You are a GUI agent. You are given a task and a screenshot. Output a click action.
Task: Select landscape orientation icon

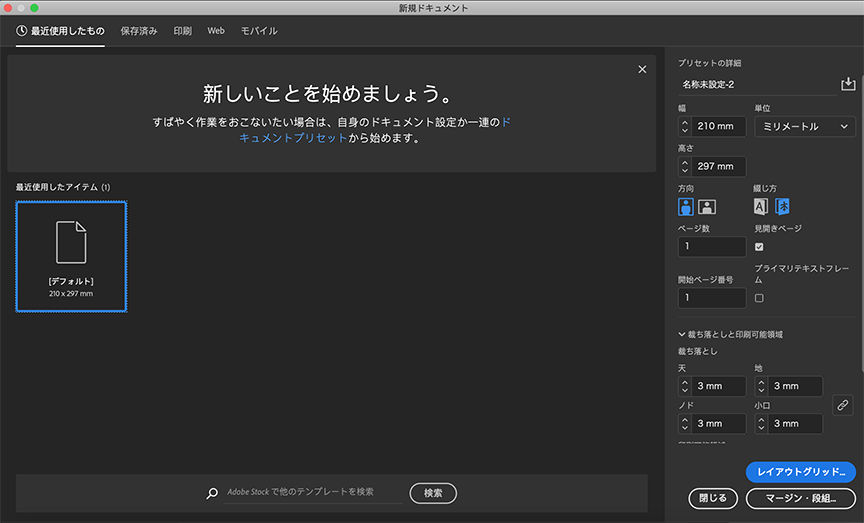(x=707, y=207)
